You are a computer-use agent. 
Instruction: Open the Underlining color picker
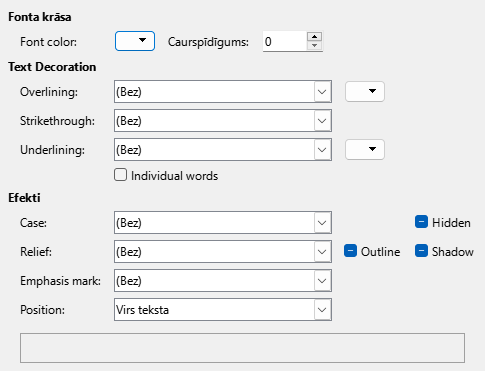tap(365, 149)
